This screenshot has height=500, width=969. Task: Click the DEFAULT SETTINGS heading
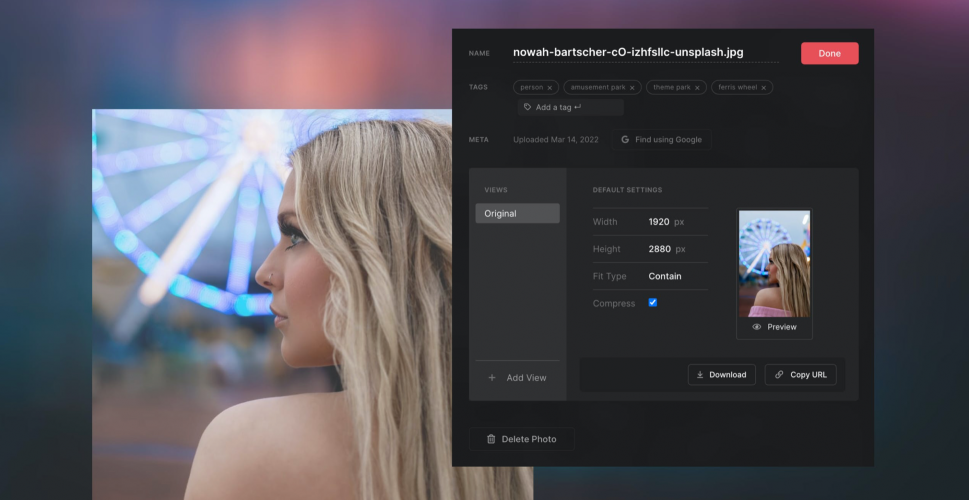pos(627,190)
